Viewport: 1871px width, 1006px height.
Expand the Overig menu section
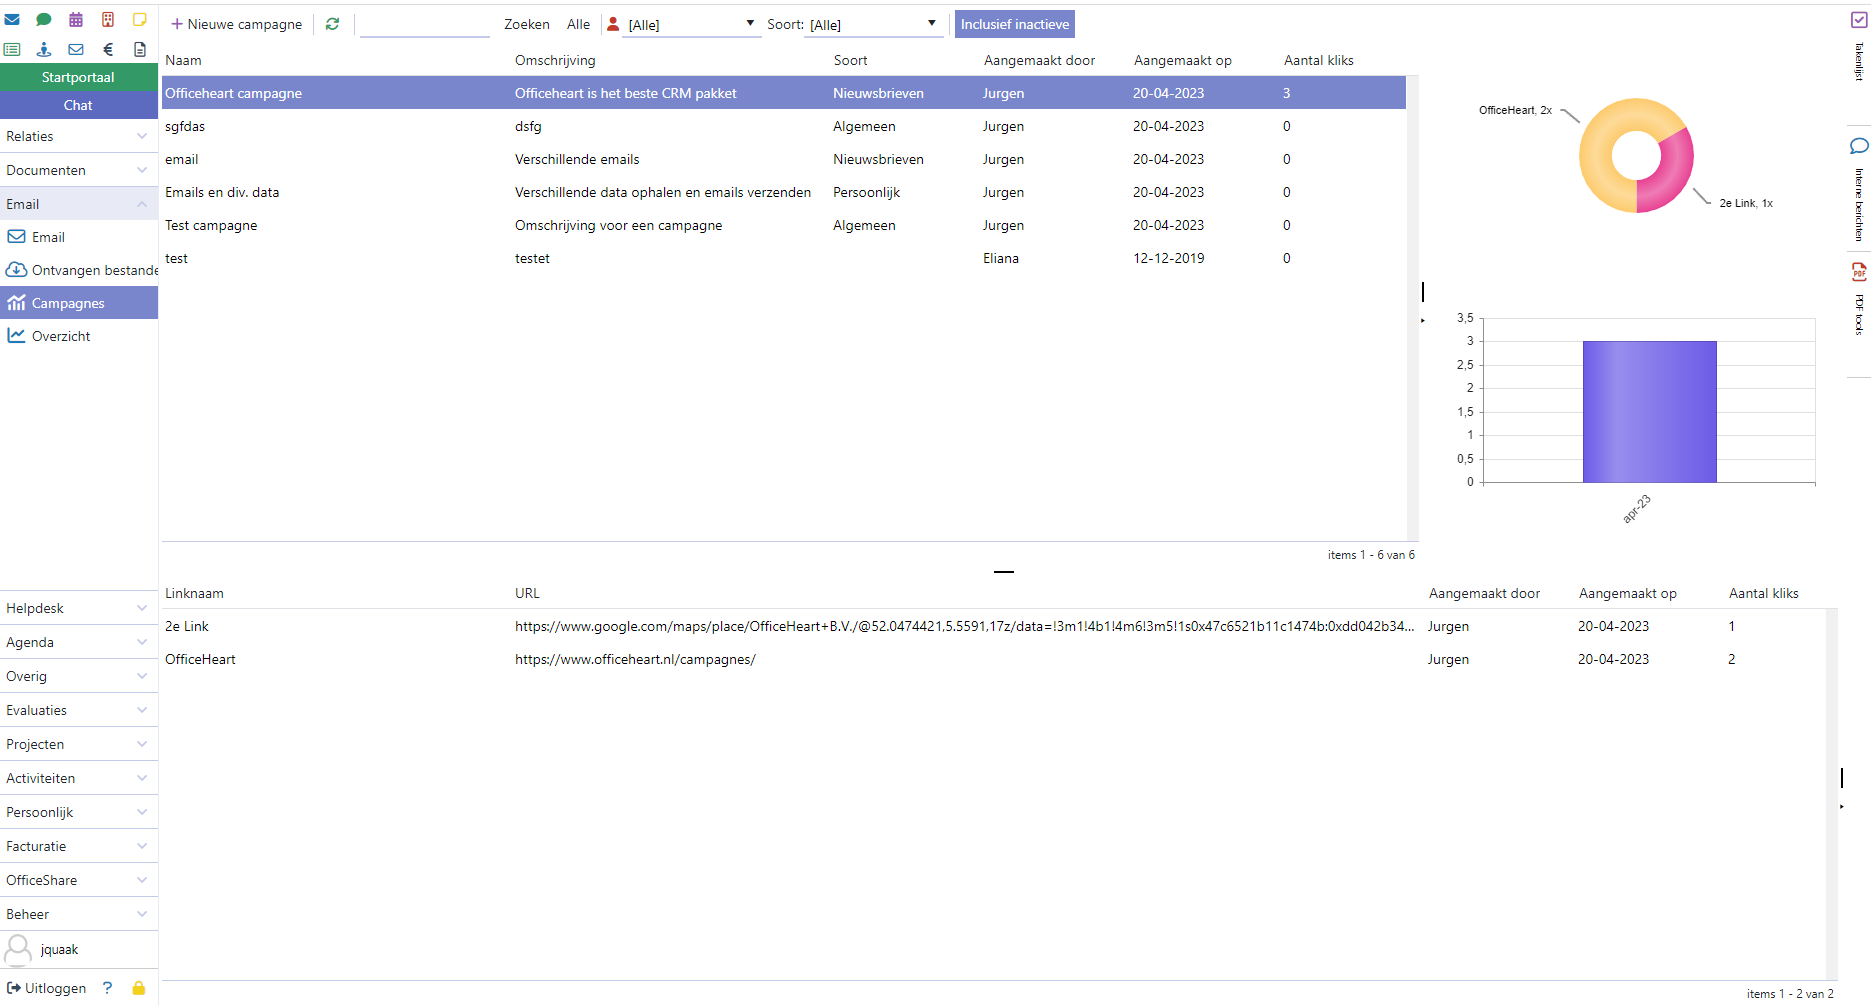(79, 676)
